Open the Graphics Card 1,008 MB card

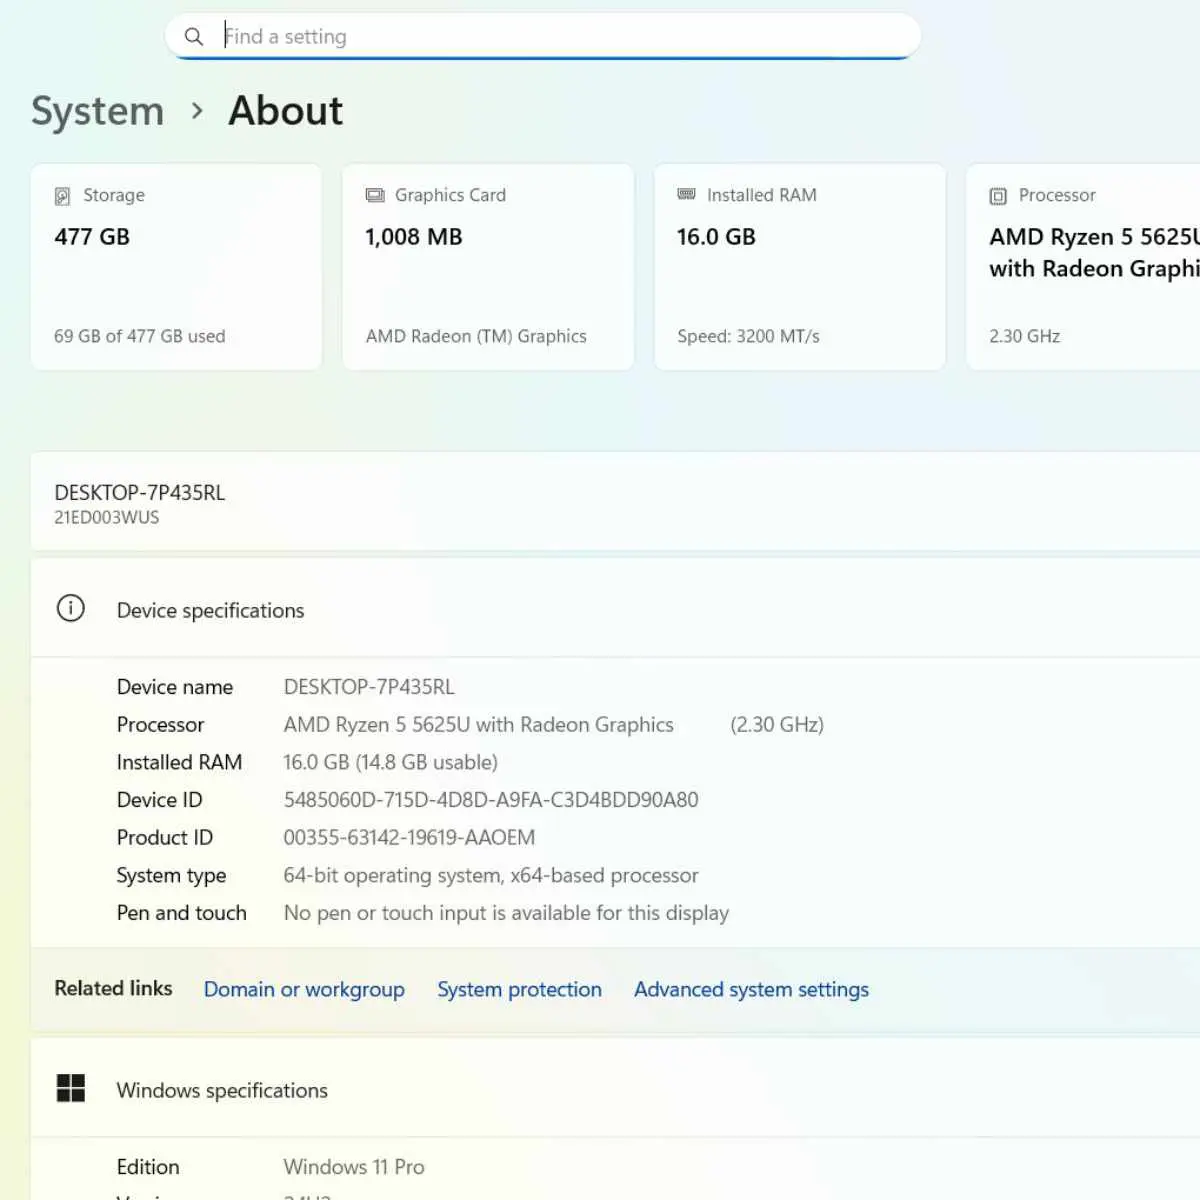point(488,267)
